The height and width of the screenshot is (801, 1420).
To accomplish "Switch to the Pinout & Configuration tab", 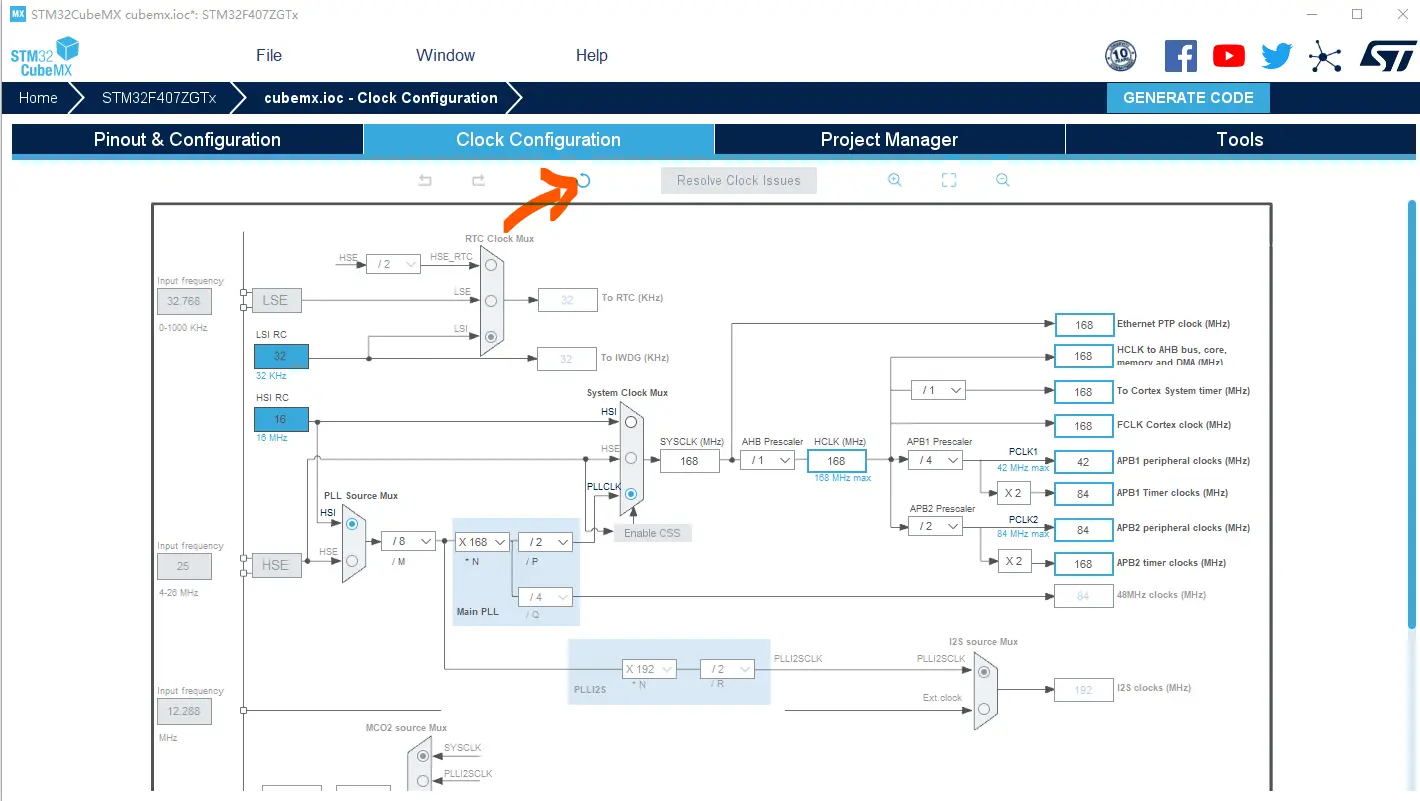I will click(x=187, y=140).
